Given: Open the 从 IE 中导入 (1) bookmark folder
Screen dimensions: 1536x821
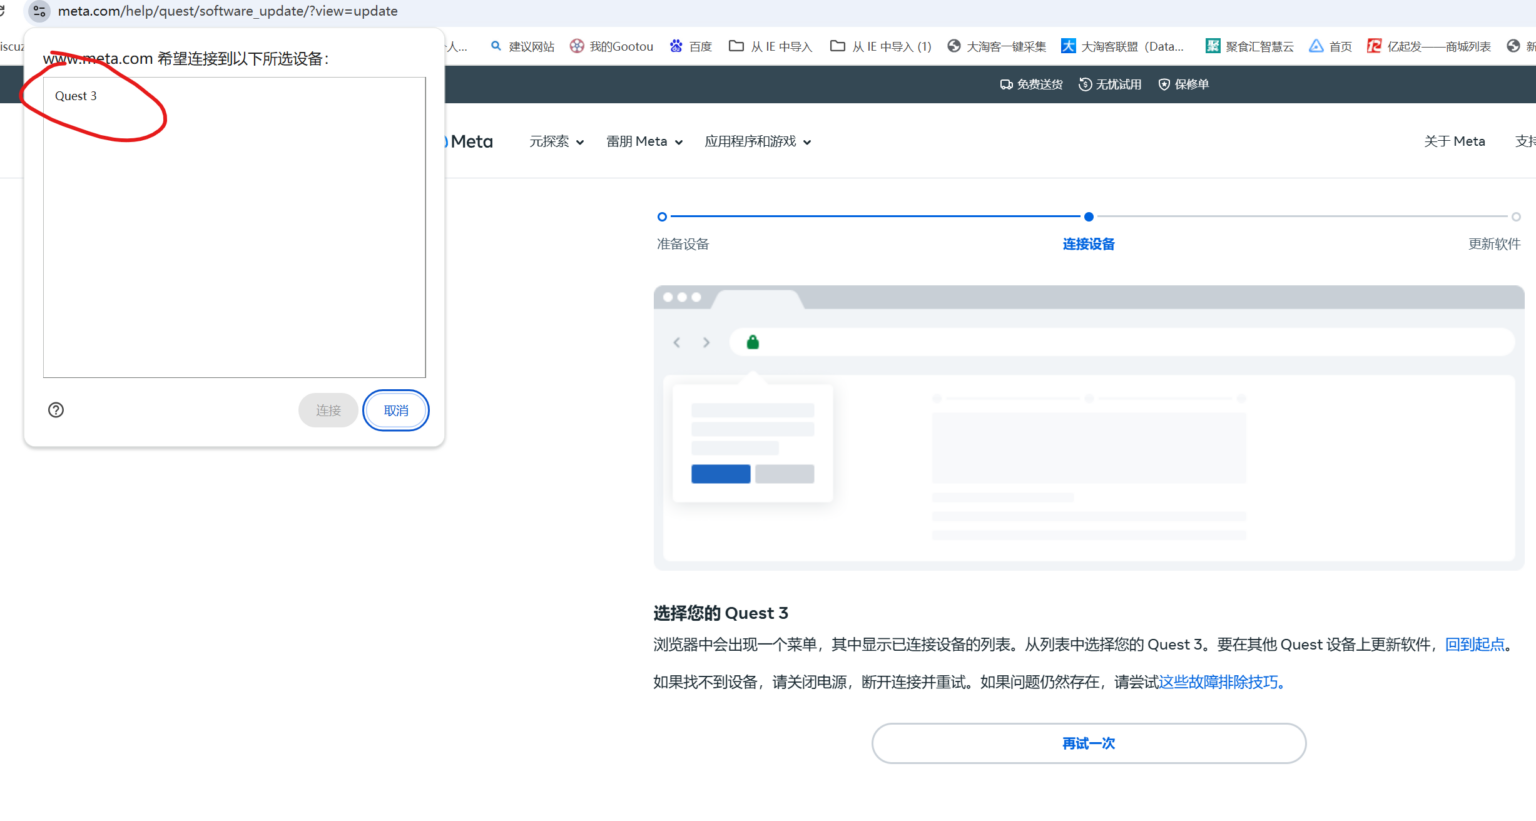Looking at the screenshot, I should tap(881, 46).
